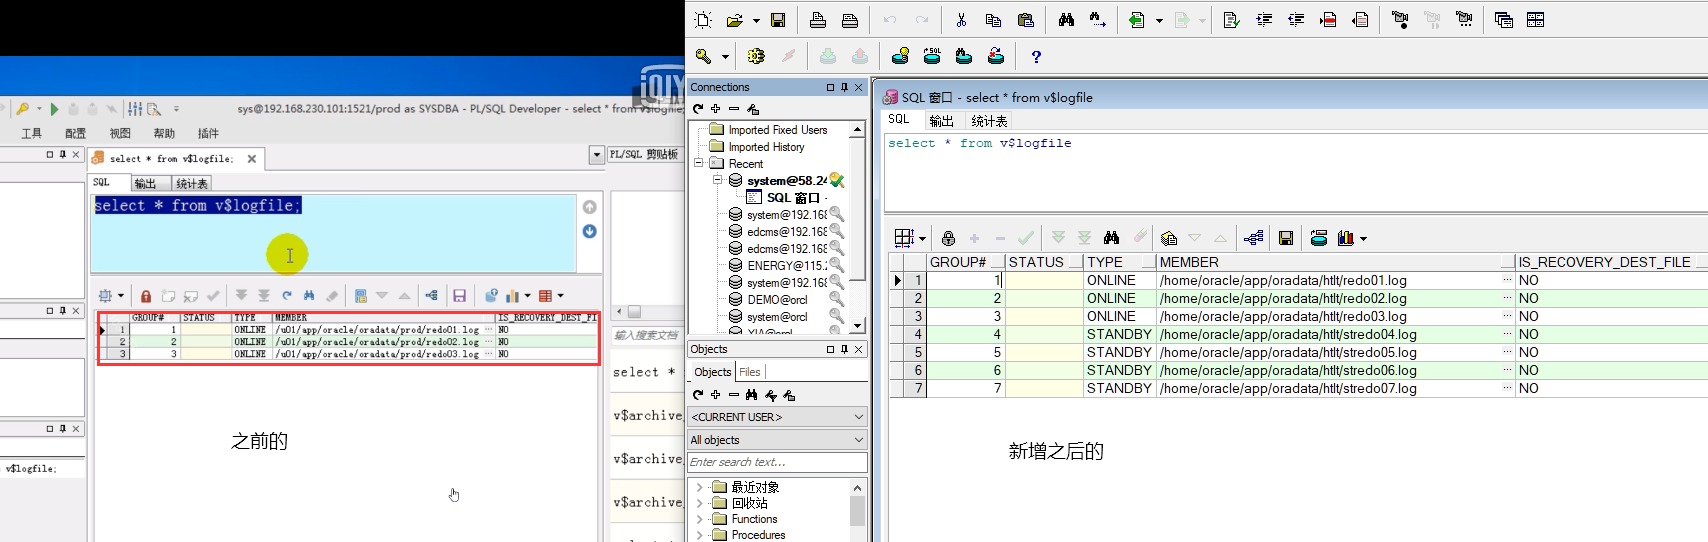The width and height of the screenshot is (1708, 542).
Task: Click Add connection plus icon in Connections panel
Action: 716,109
